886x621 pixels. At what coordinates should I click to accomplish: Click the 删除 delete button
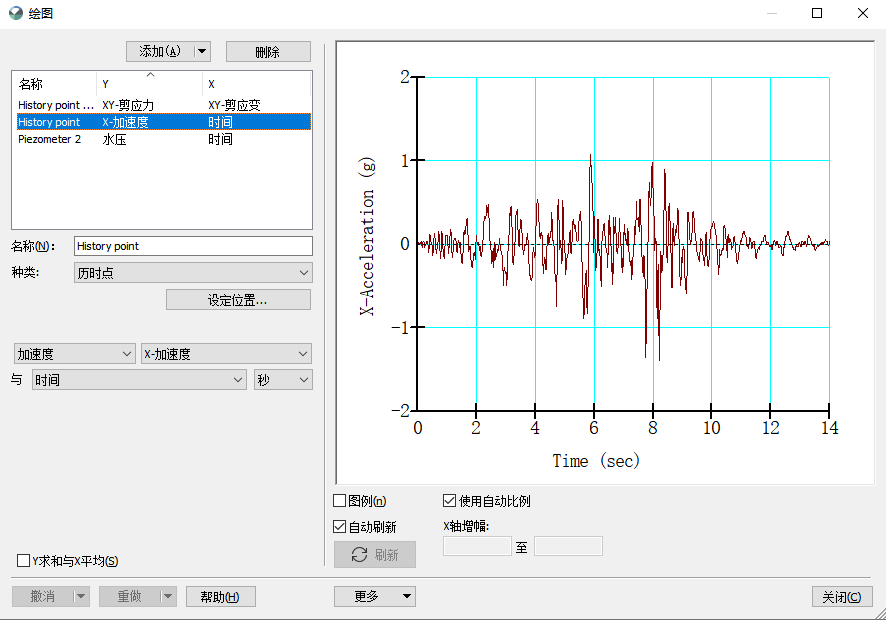tap(268, 52)
